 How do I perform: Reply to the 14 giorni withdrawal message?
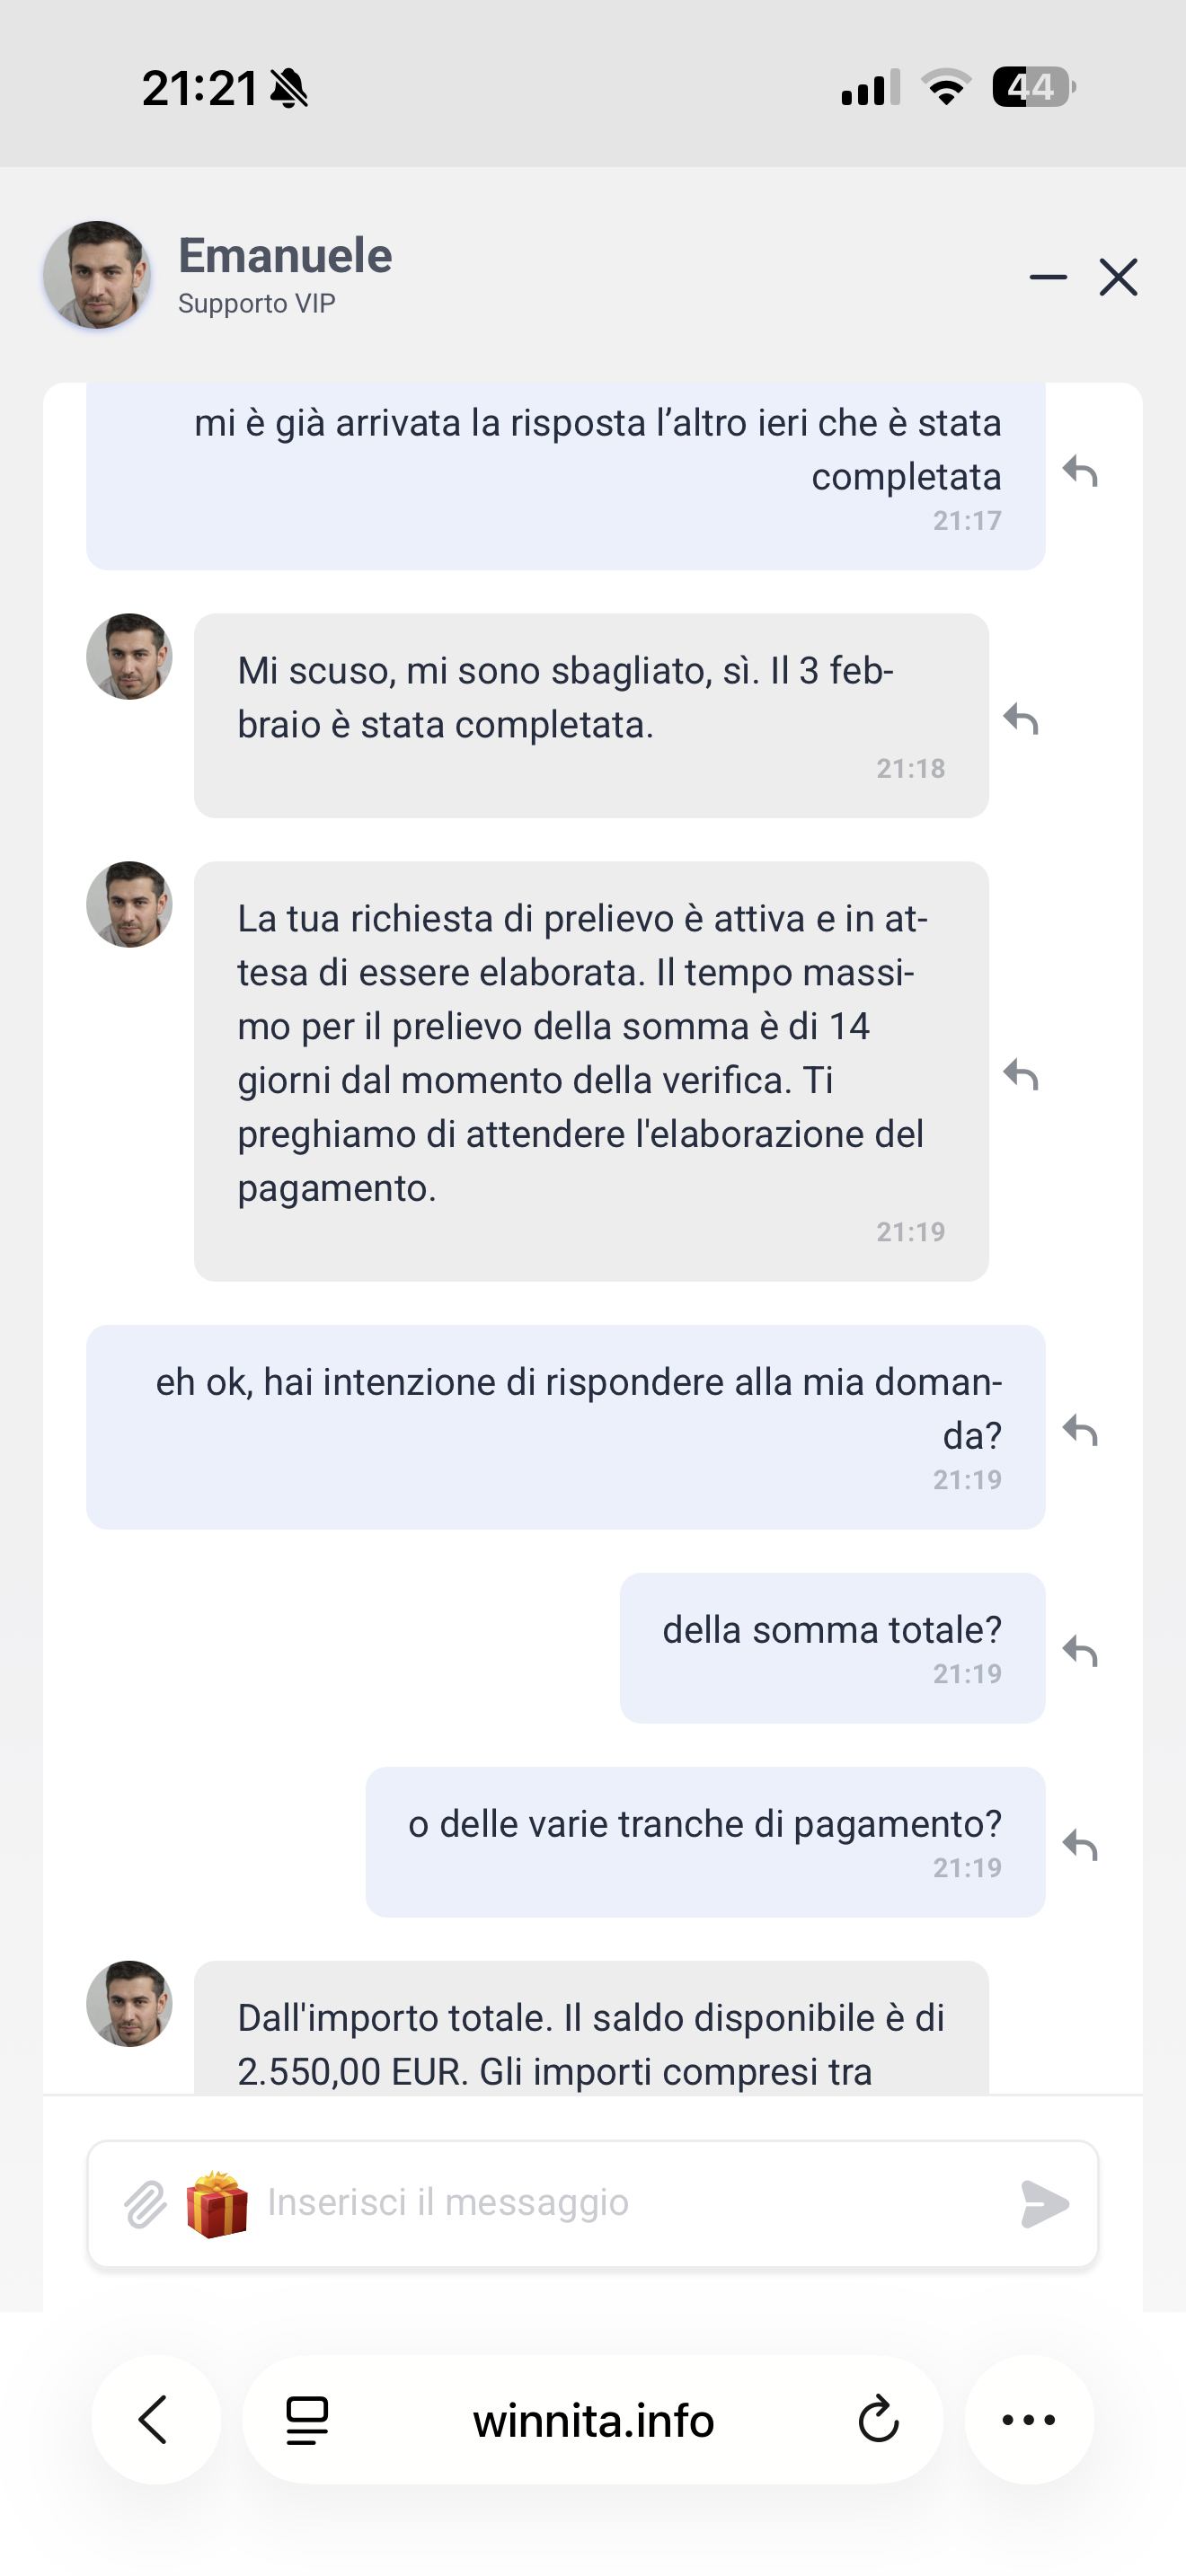tap(1021, 1075)
